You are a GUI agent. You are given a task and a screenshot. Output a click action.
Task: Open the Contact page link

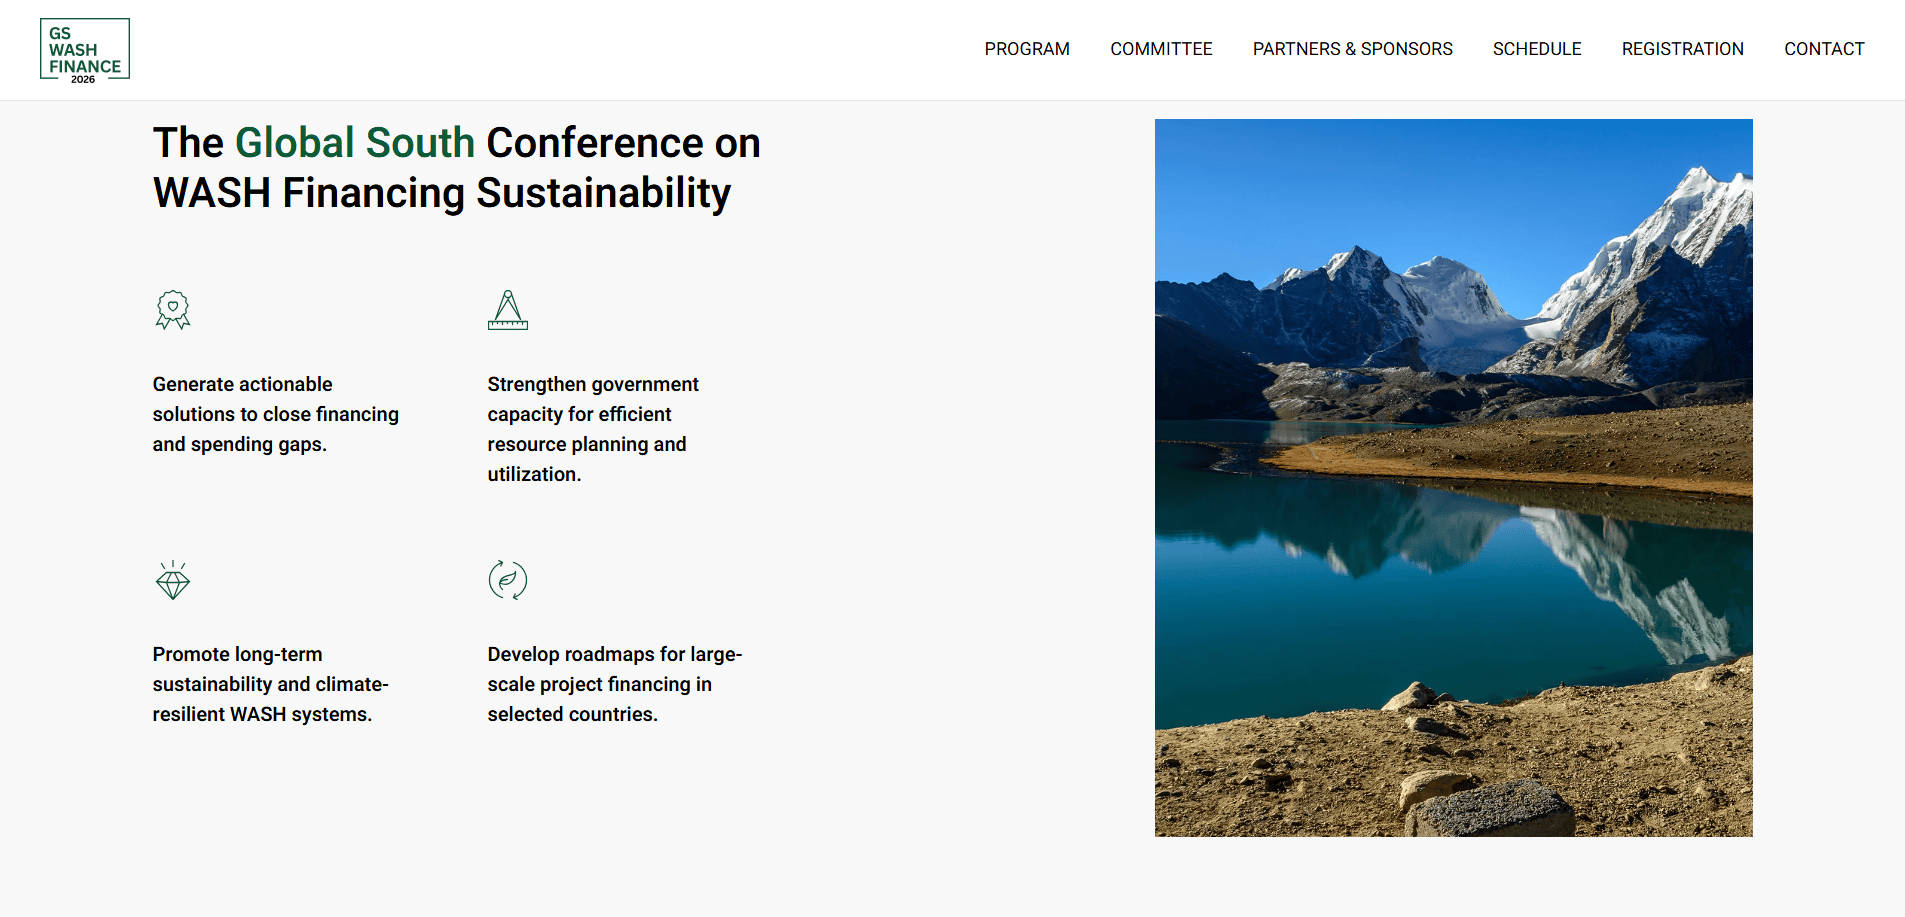(x=1823, y=49)
